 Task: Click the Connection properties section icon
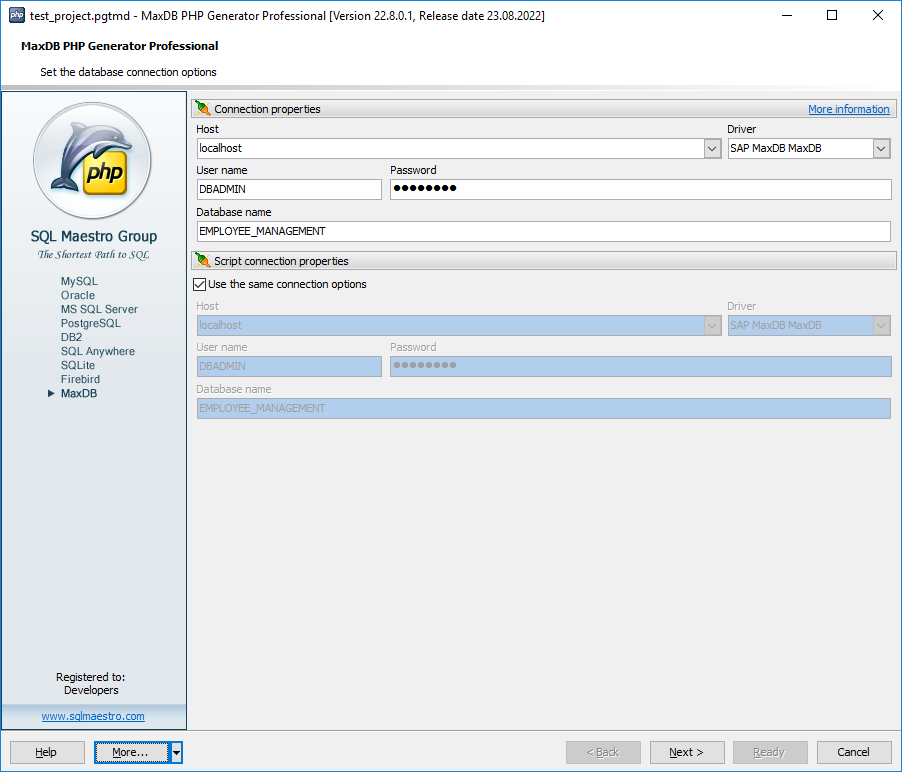point(203,109)
